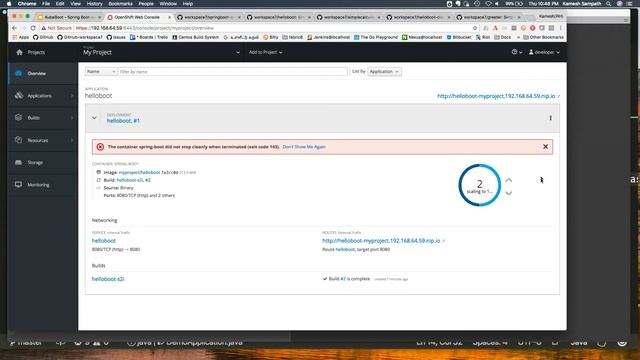
Task: Collapse the helloboot deployment row
Action: click(94, 118)
